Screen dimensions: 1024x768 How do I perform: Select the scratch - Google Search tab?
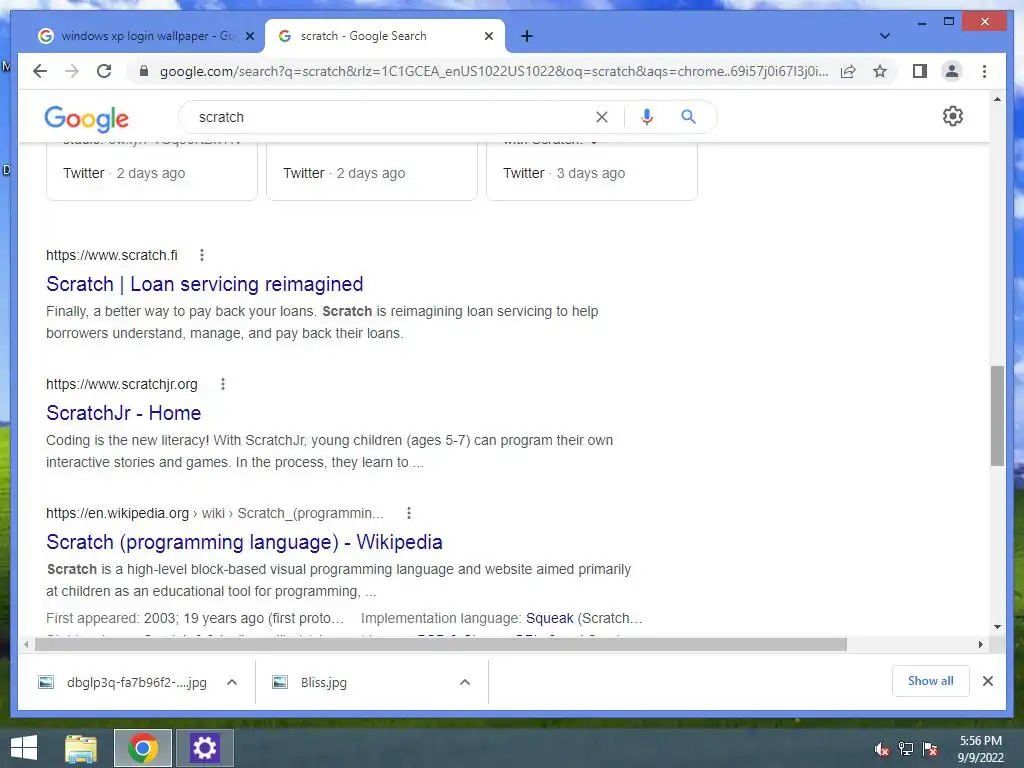[x=385, y=37]
